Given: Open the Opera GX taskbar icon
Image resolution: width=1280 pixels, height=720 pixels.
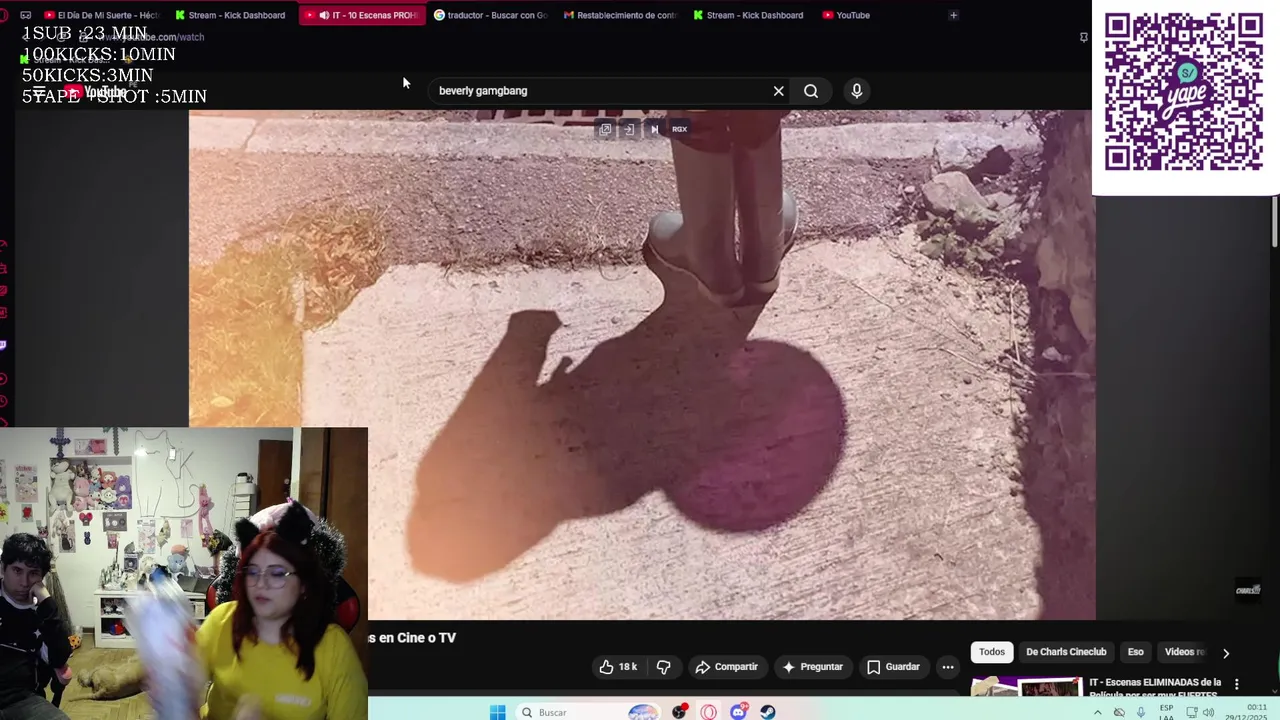Looking at the screenshot, I should tap(709, 712).
